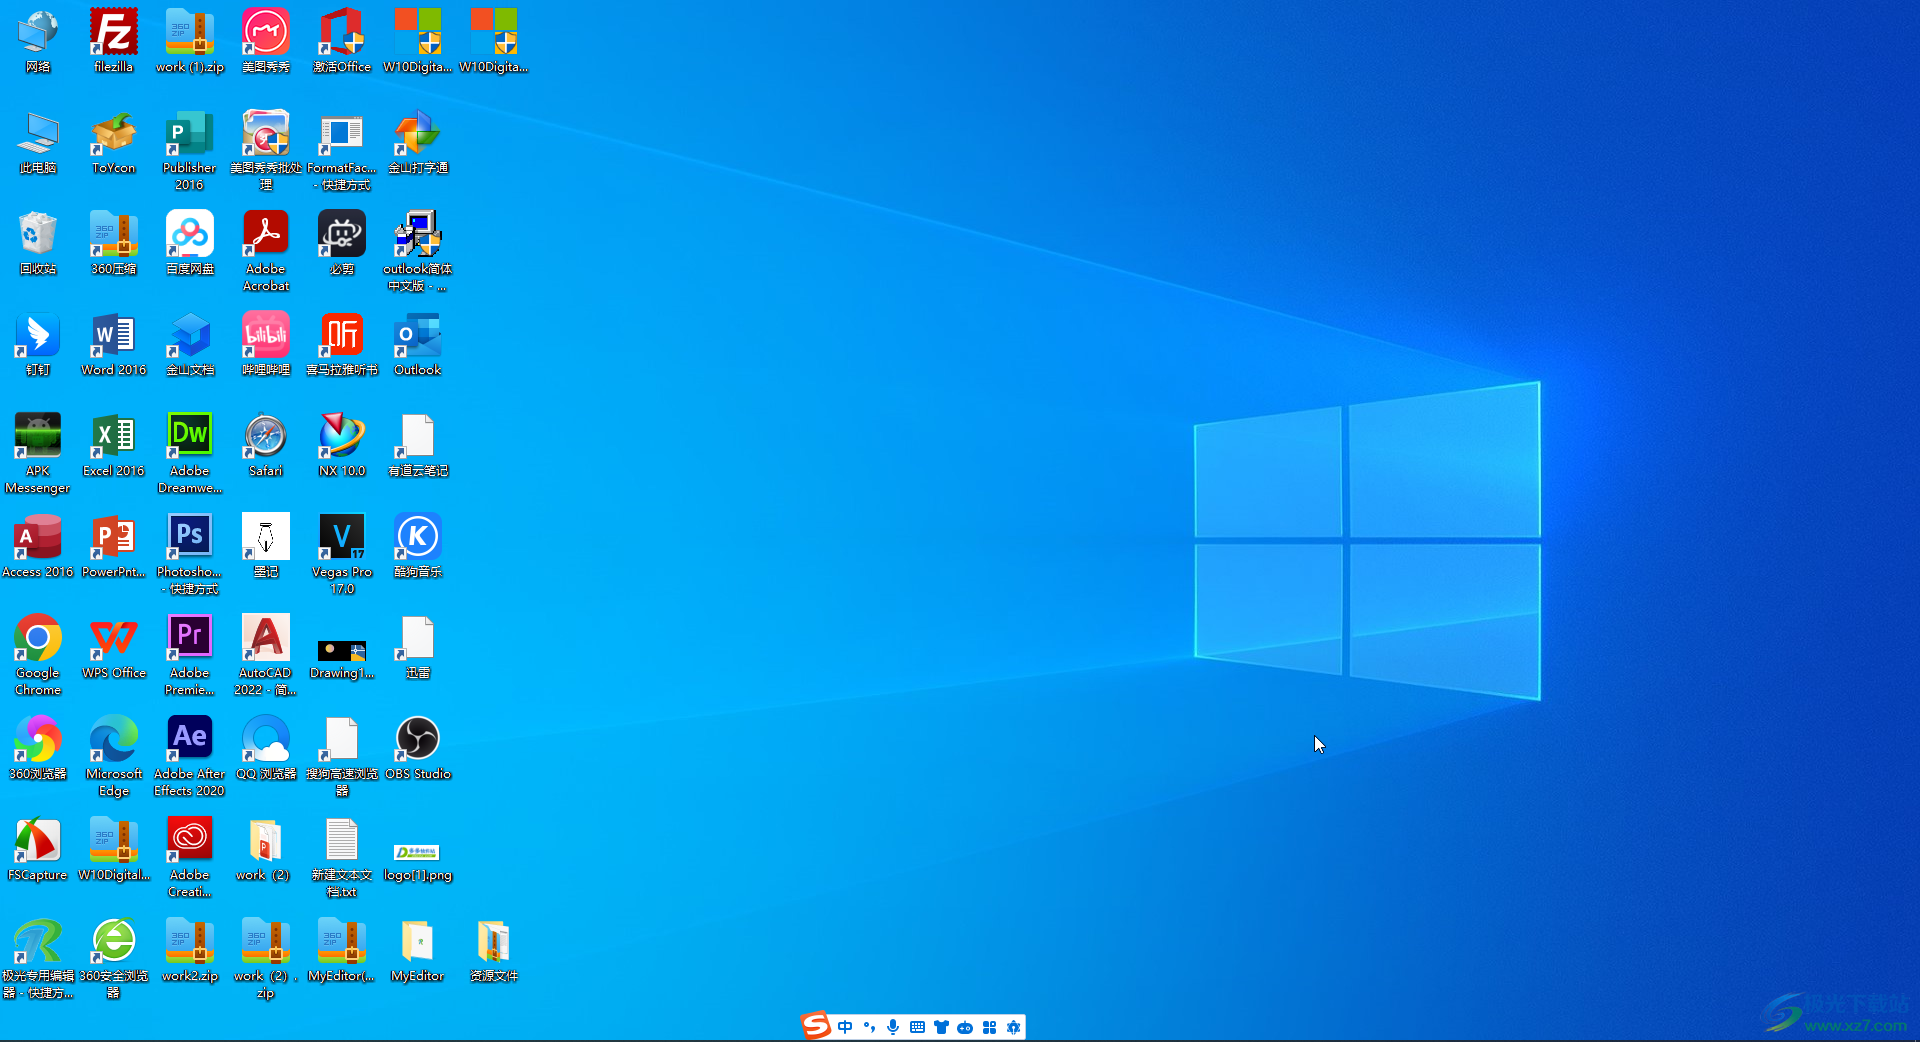Click the Adobe Dreamweaver icon
The width and height of the screenshot is (1920, 1042).
click(x=189, y=437)
